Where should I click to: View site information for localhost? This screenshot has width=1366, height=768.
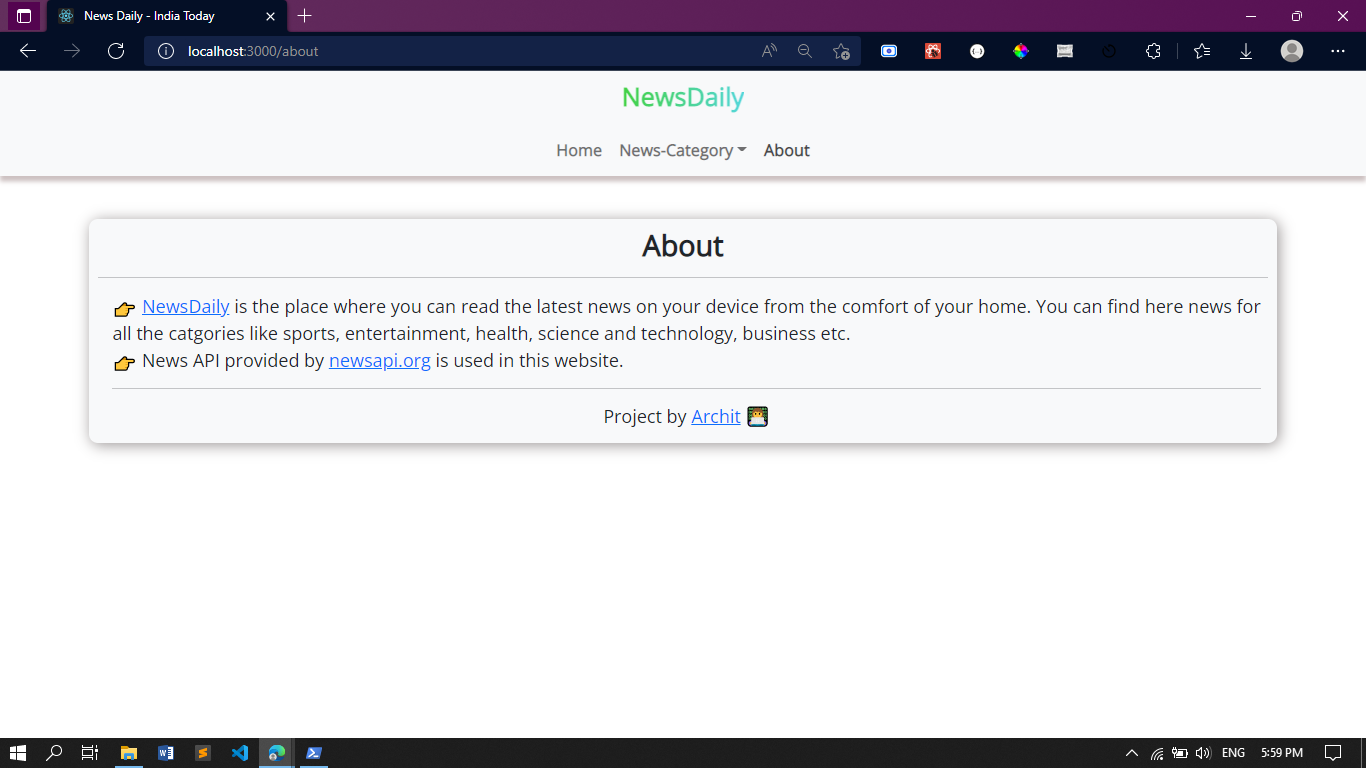(x=166, y=51)
